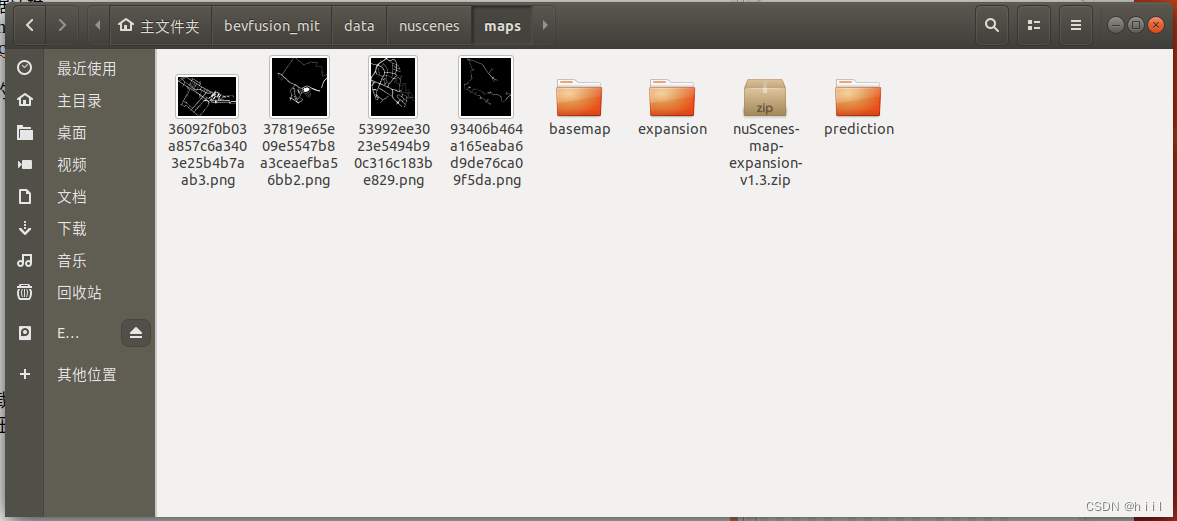Click the desktop folder icon in sidebar
The height and width of the screenshot is (521, 1177).
point(25,133)
